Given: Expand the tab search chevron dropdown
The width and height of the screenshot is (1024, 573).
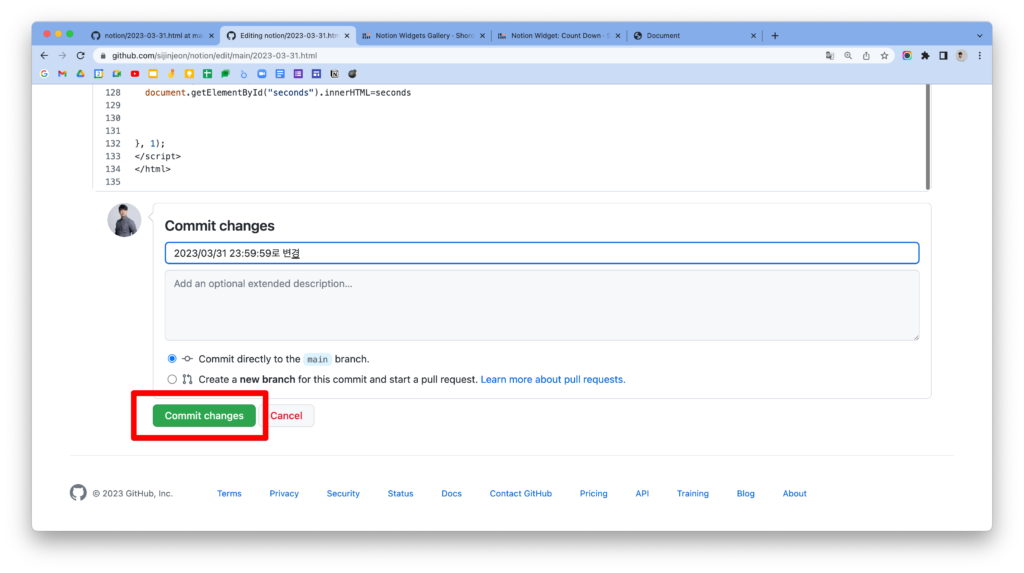Looking at the screenshot, I should pyautogui.click(x=979, y=36).
